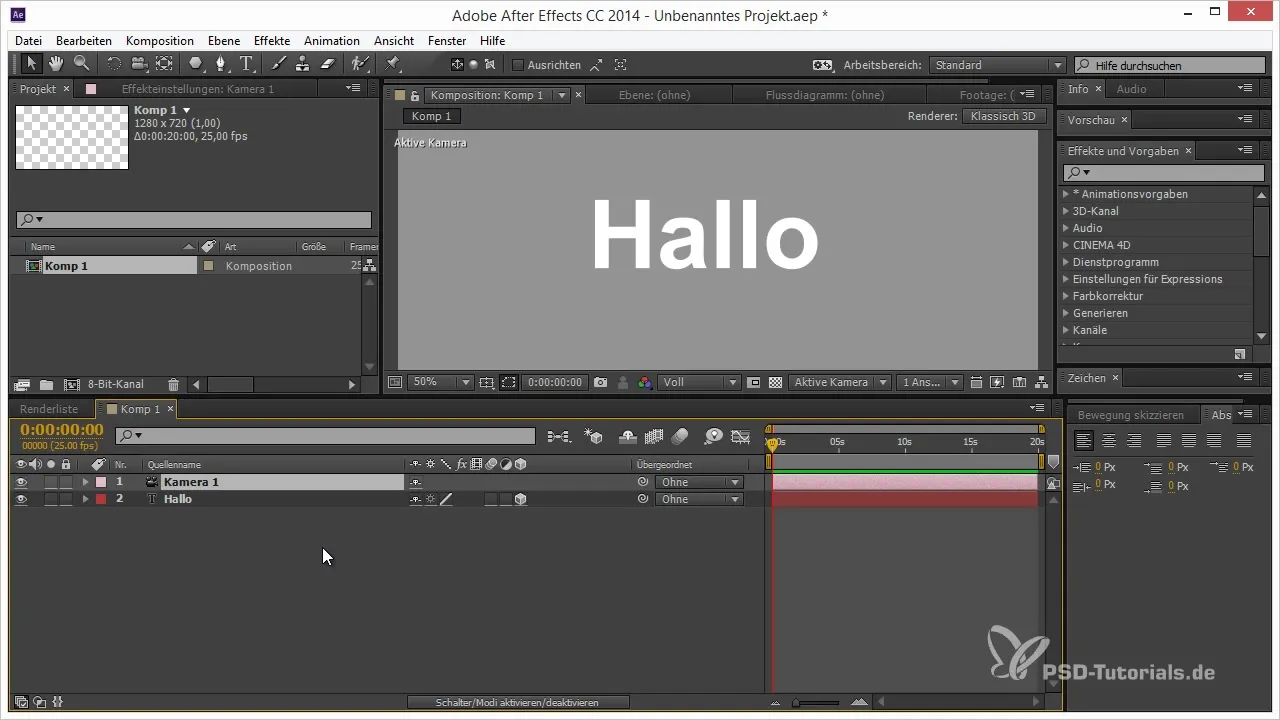Click the red label color of Hallo

point(101,499)
